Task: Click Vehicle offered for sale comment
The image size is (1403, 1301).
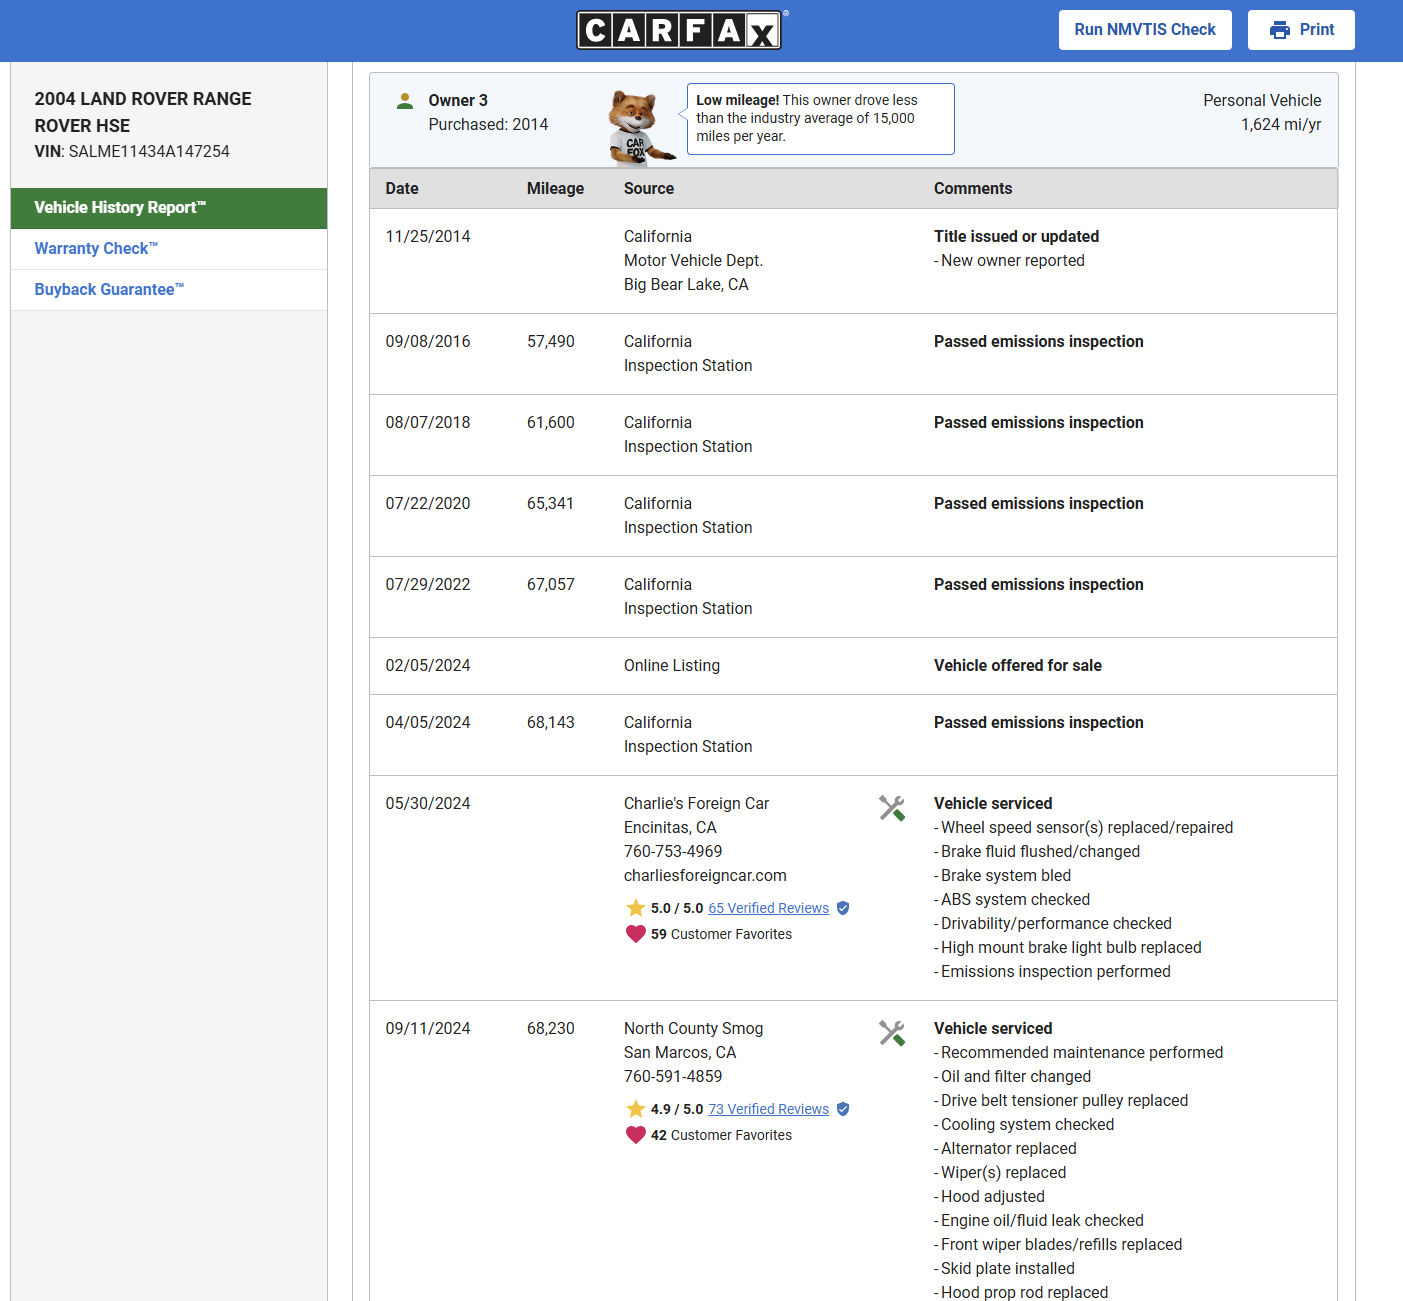Action: (1018, 666)
